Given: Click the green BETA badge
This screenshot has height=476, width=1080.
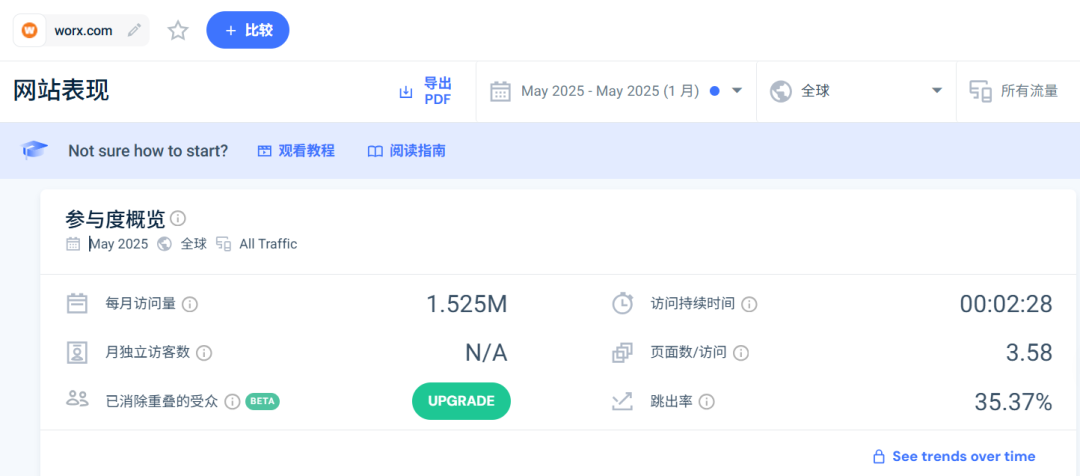Looking at the screenshot, I should pyautogui.click(x=262, y=401).
